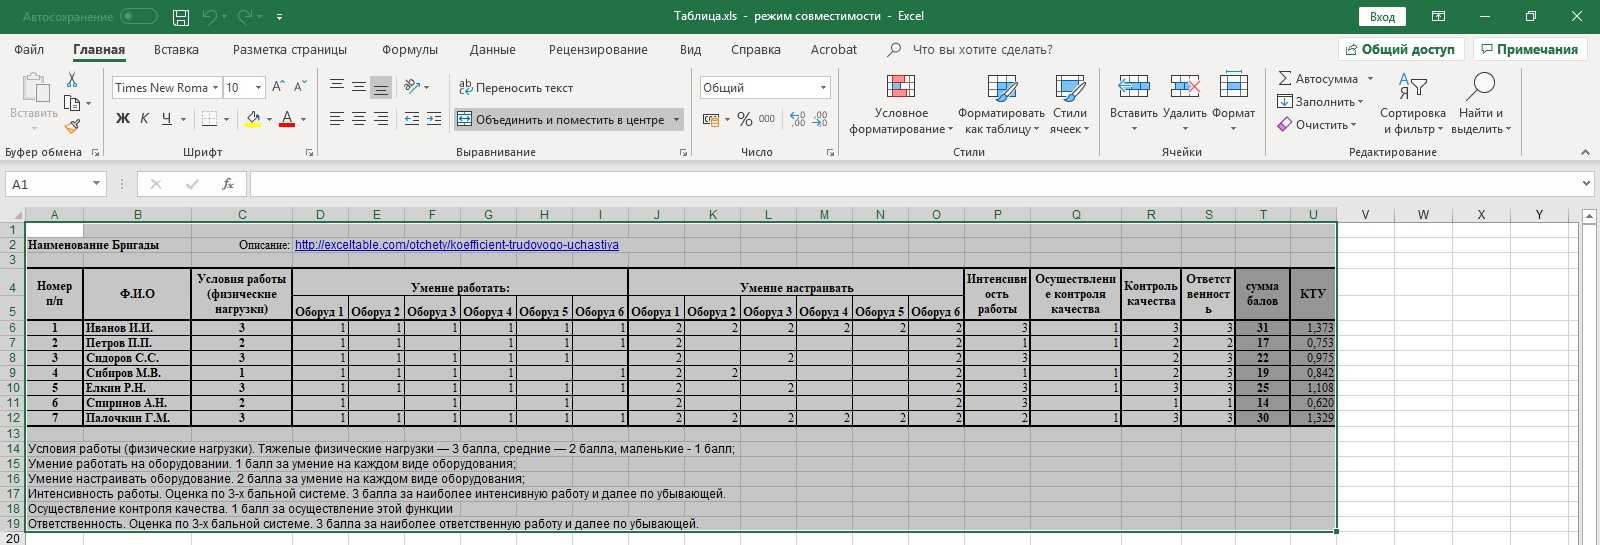Align text right icon
The height and width of the screenshot is (545, 1600).
tap(381, 119)
